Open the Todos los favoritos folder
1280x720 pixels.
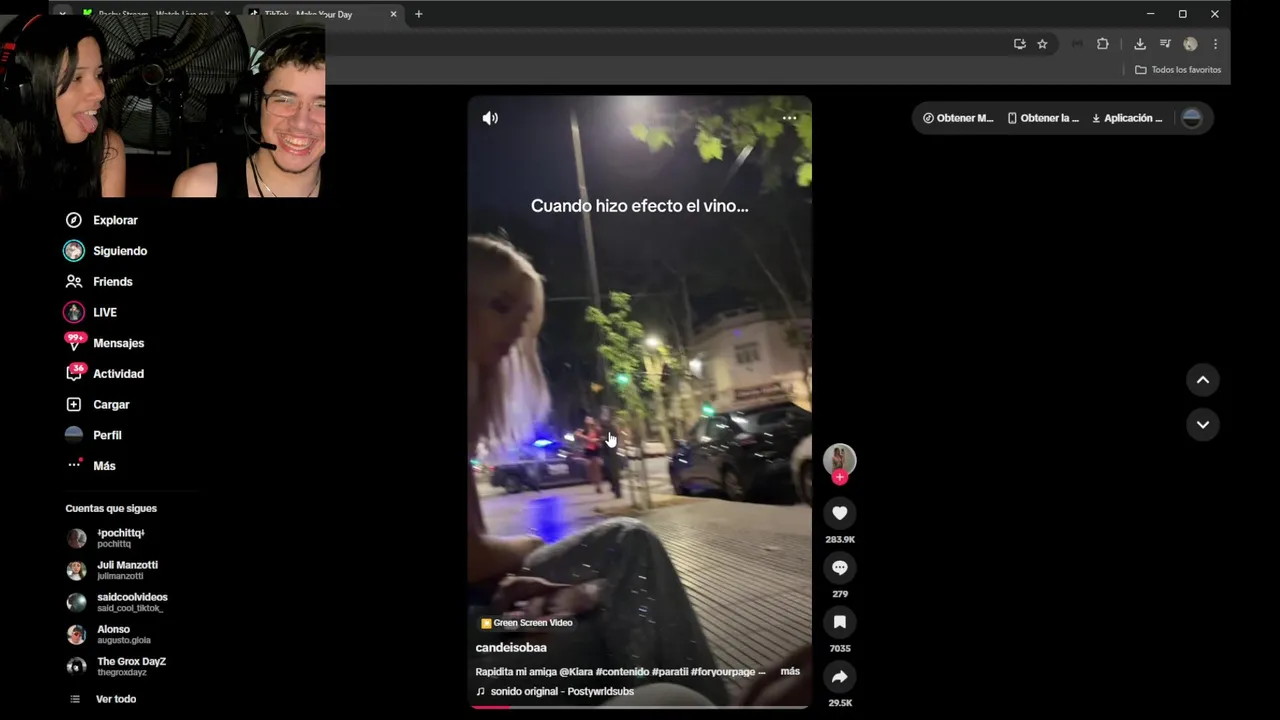tap(1178, 70)
